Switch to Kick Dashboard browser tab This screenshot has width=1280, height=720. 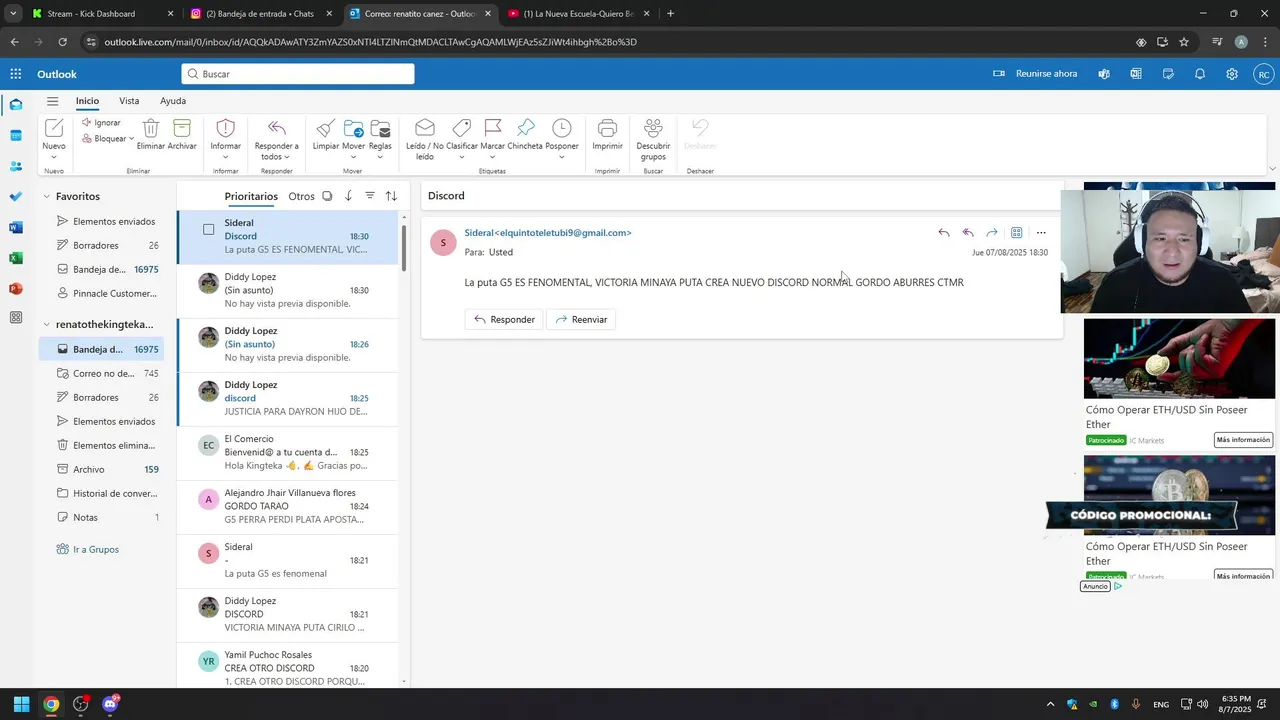[102, 14]
